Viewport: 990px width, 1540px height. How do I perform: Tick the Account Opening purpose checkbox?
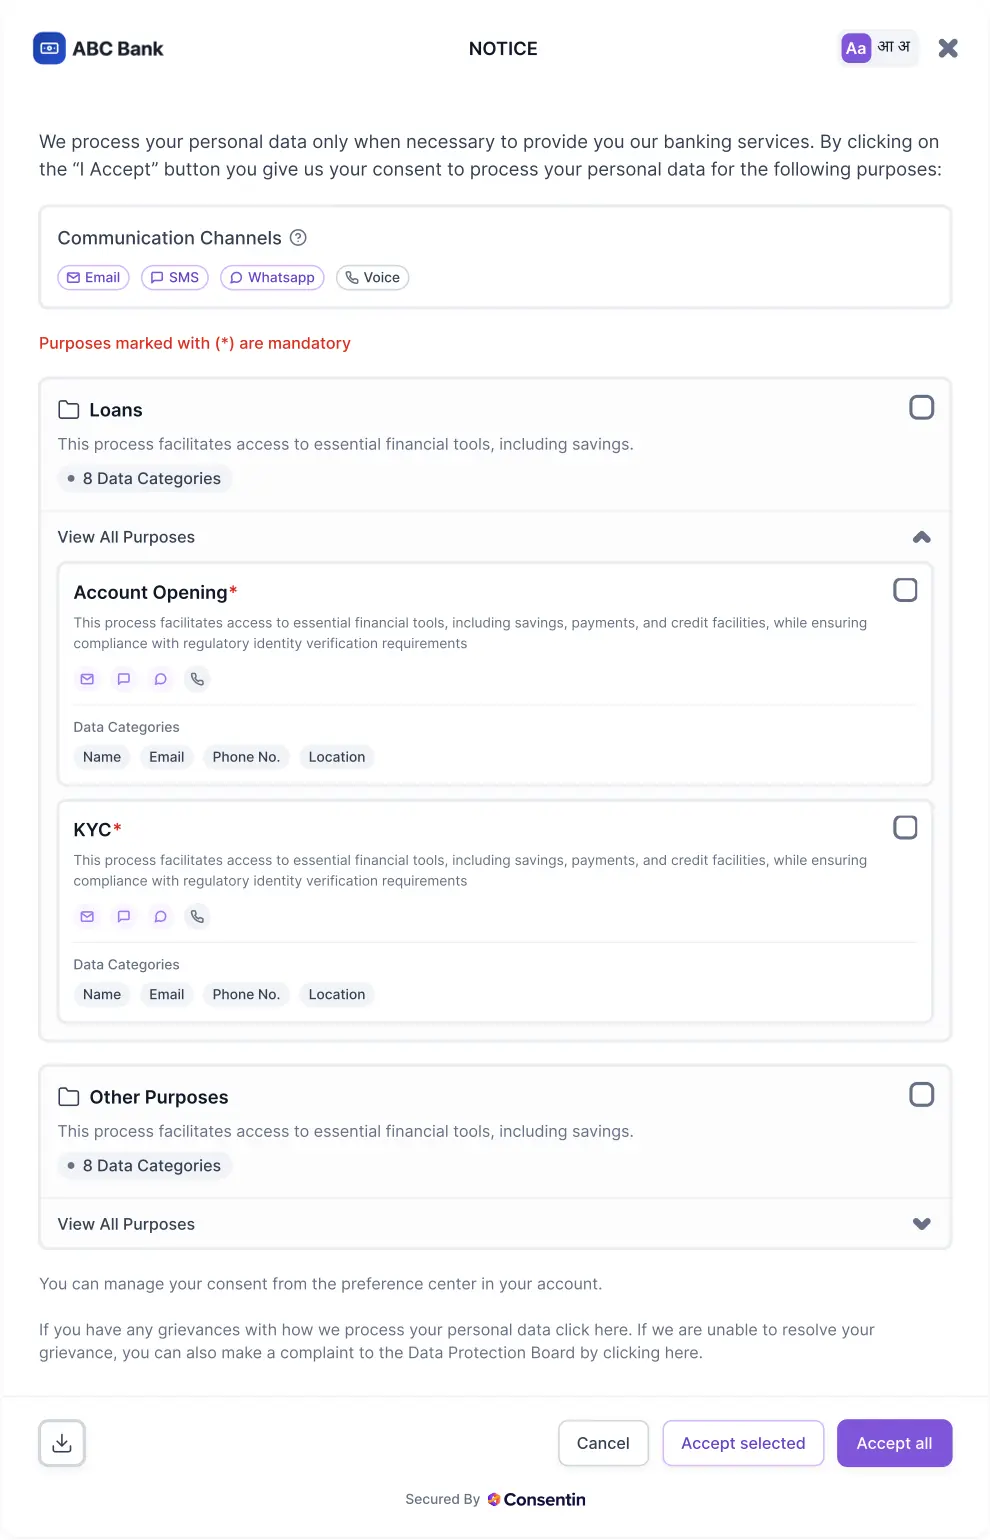(905, 590)
